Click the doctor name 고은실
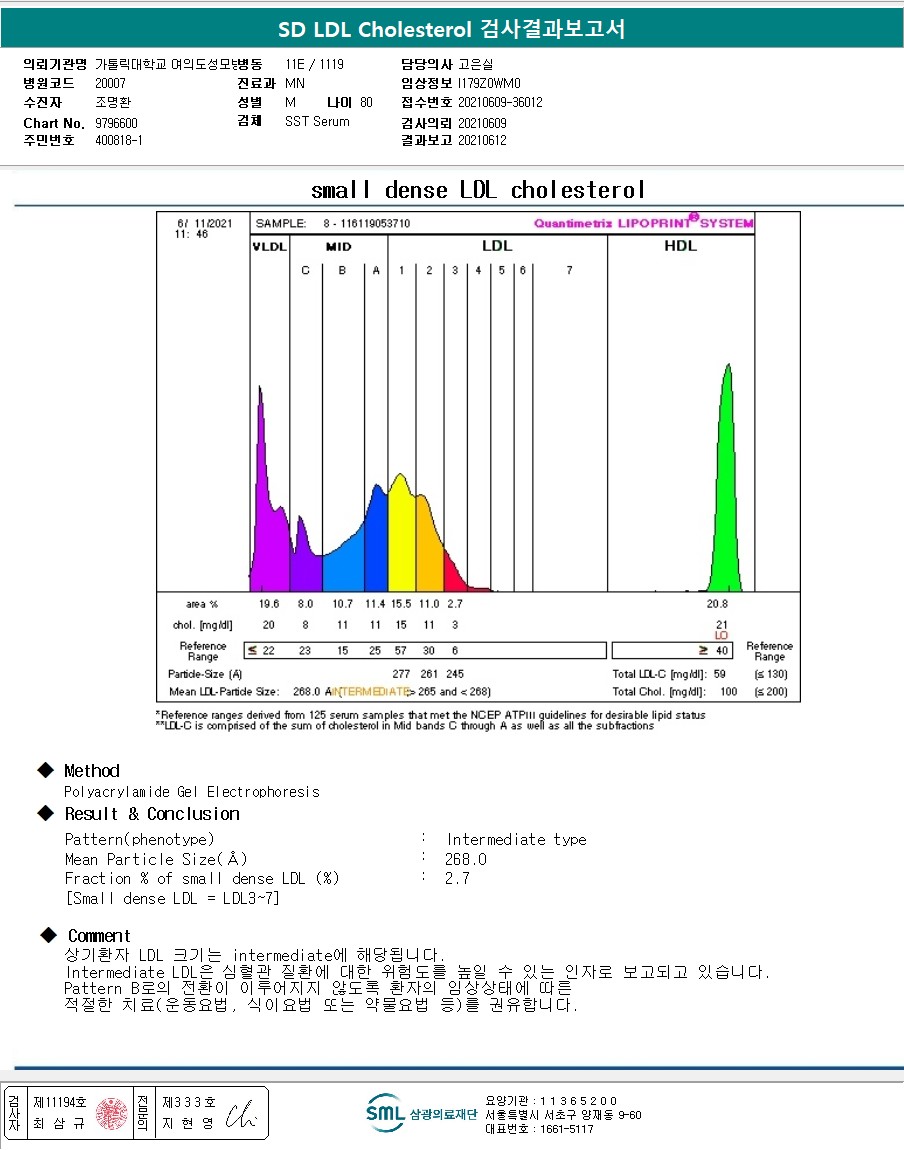 coord(476,64)
